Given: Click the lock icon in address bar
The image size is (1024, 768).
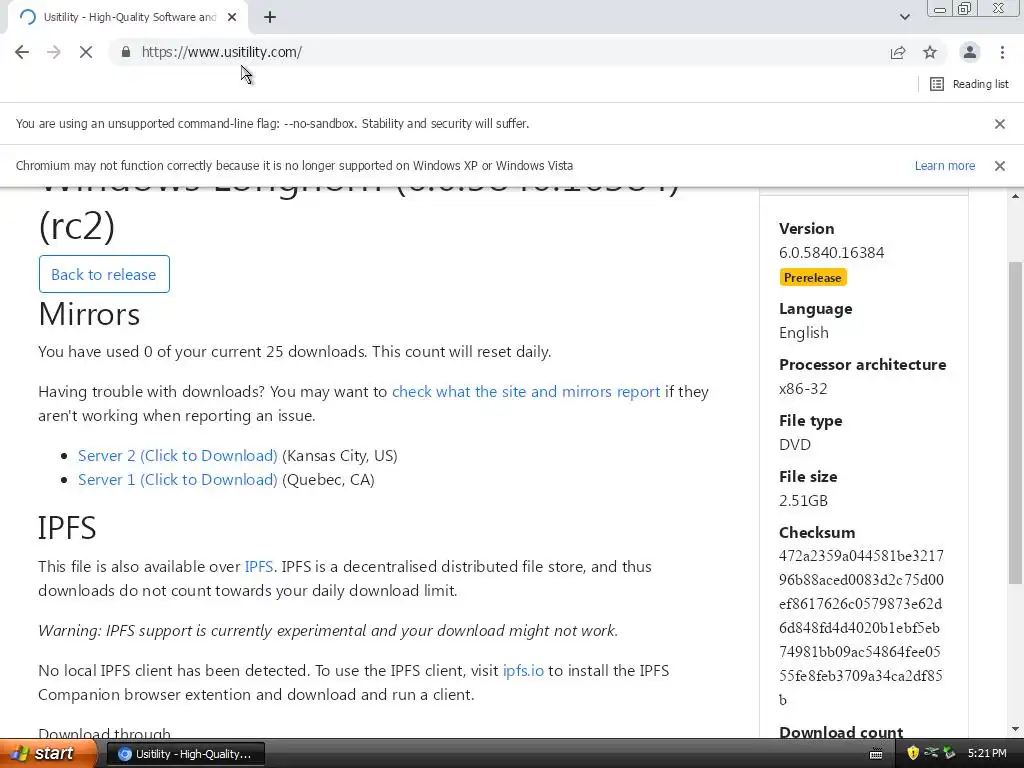Looking at the screenshot, I should 126,52.
